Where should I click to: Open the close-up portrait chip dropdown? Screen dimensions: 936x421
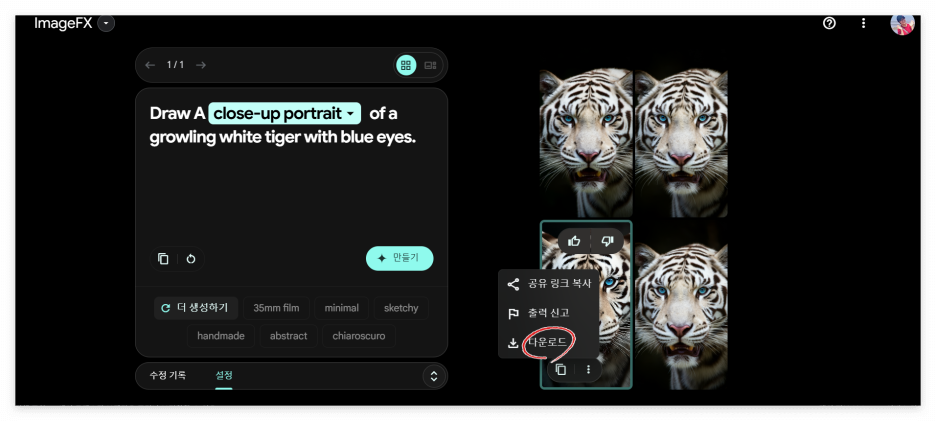(x=285, y=113)
